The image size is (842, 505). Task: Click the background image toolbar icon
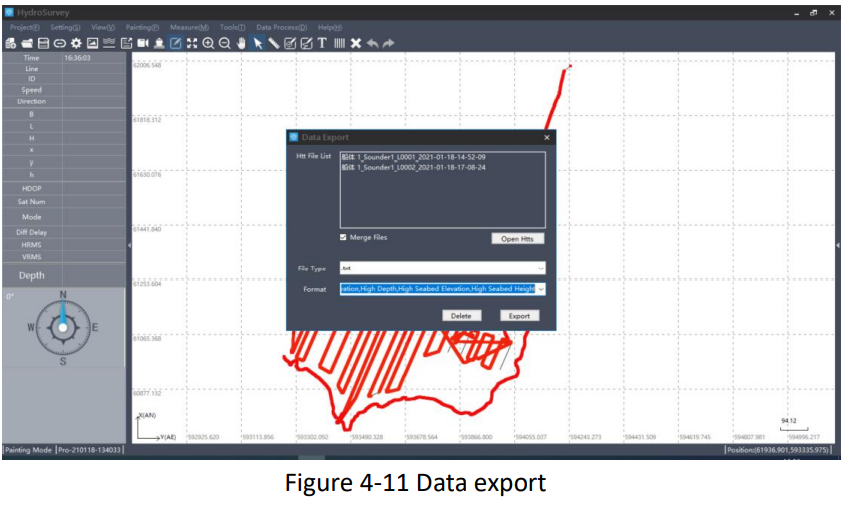pyautogui.click(x=92, y=44)
